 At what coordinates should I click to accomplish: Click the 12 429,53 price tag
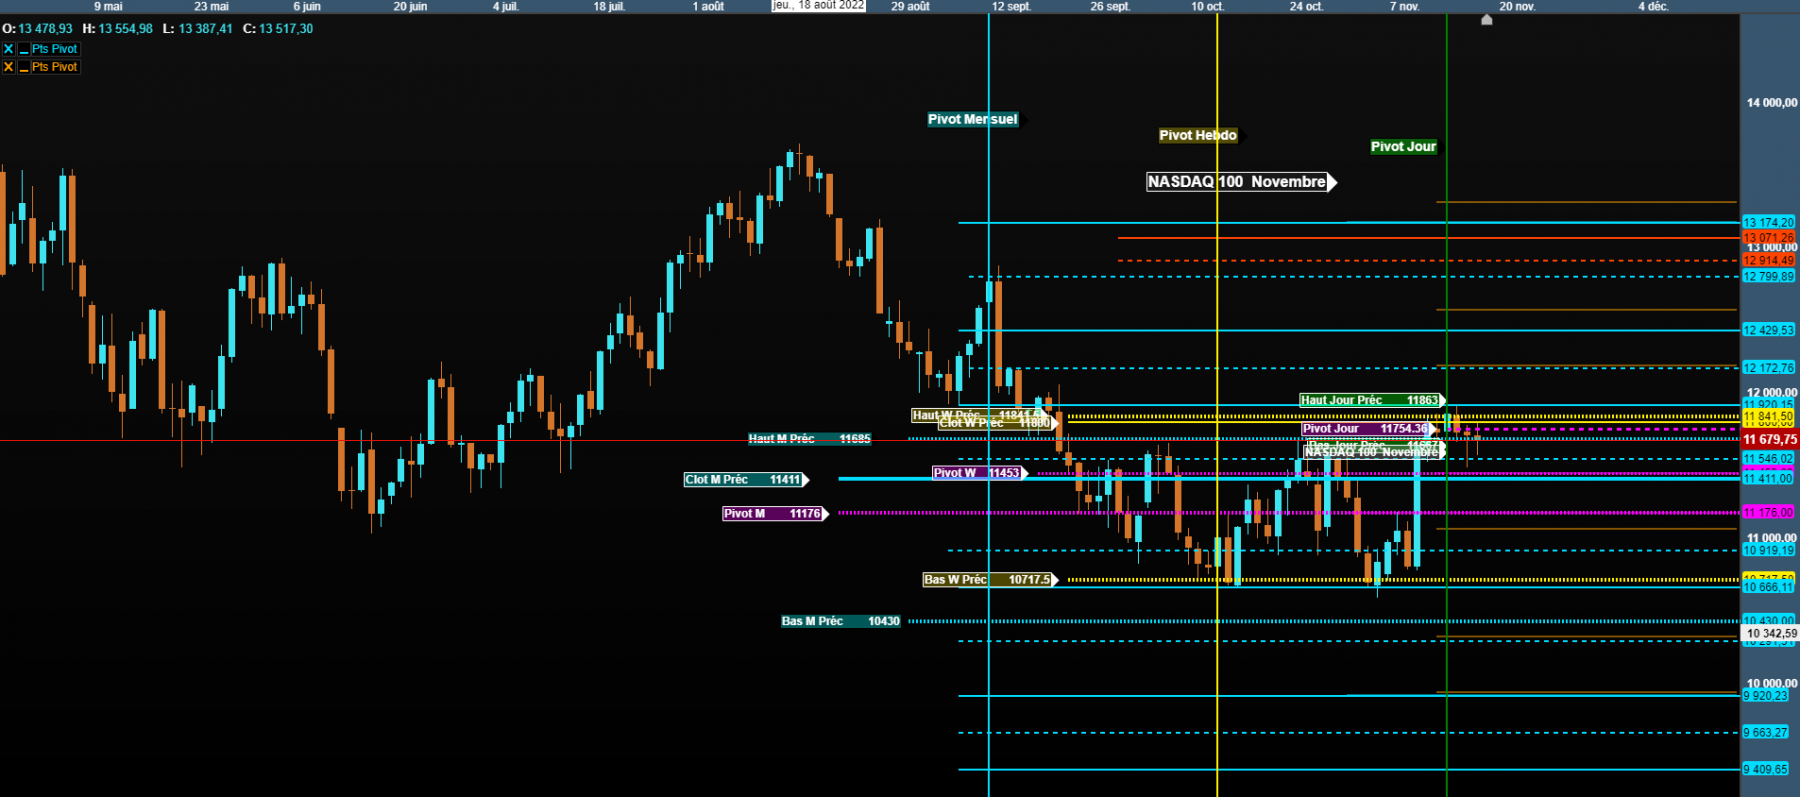(1769, 330)
